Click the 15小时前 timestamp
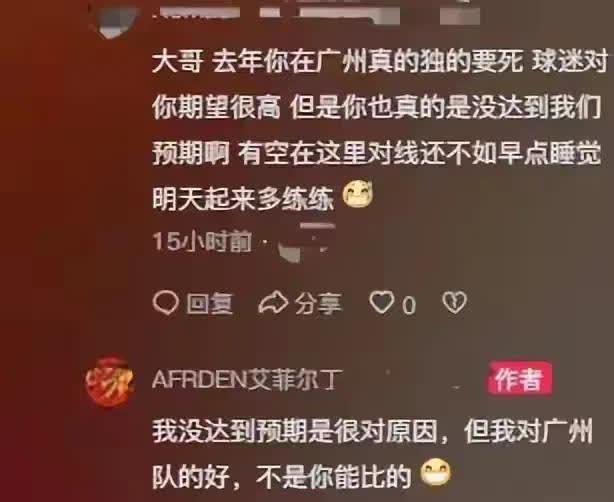The height and width of the screenshot is (502, 614). [x=202, y=241]
